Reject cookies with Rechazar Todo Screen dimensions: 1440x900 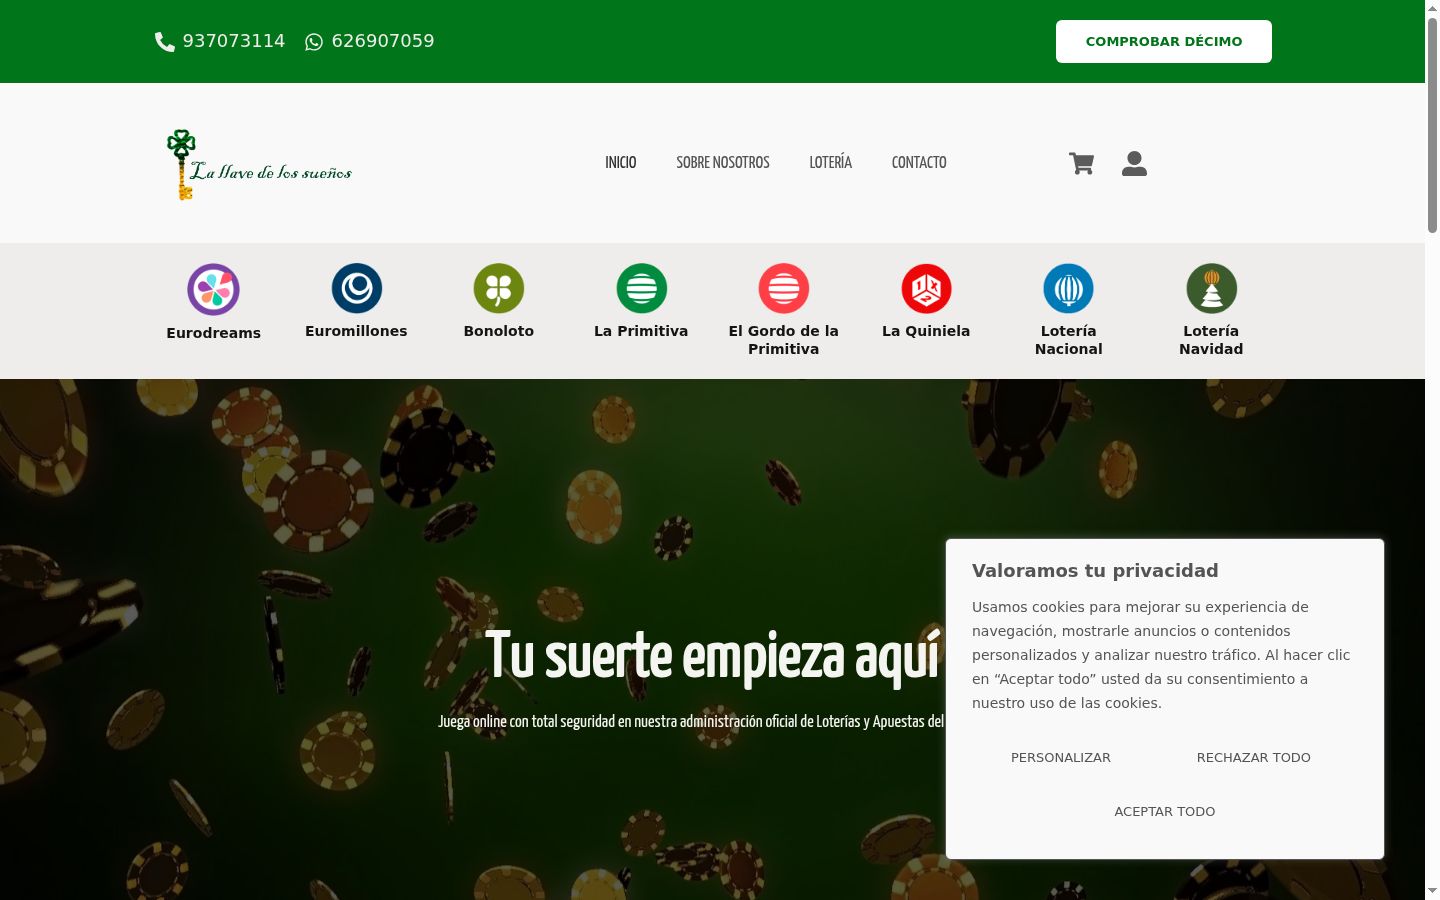(1254, 757)
